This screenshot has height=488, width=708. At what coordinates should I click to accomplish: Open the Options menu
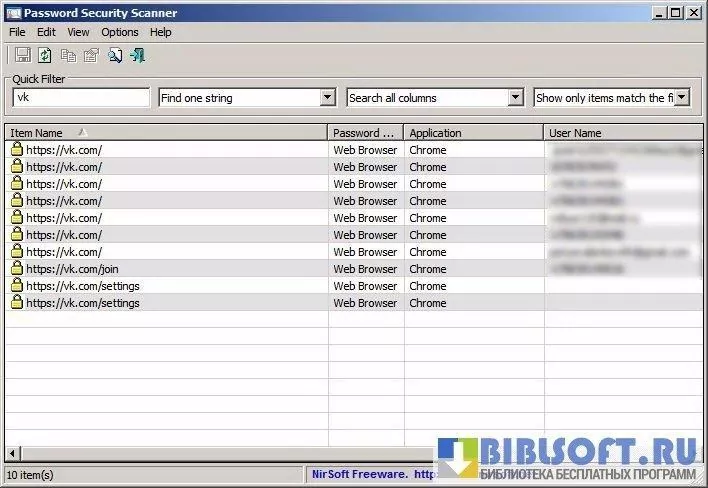click(120, 32)
